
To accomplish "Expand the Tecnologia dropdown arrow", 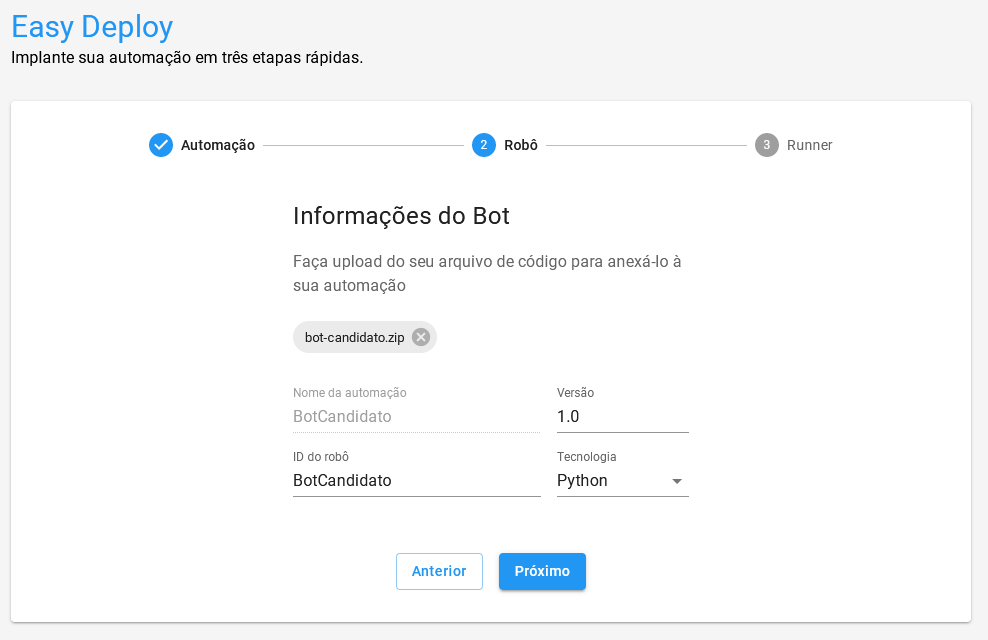I will (x=677, y=481).
